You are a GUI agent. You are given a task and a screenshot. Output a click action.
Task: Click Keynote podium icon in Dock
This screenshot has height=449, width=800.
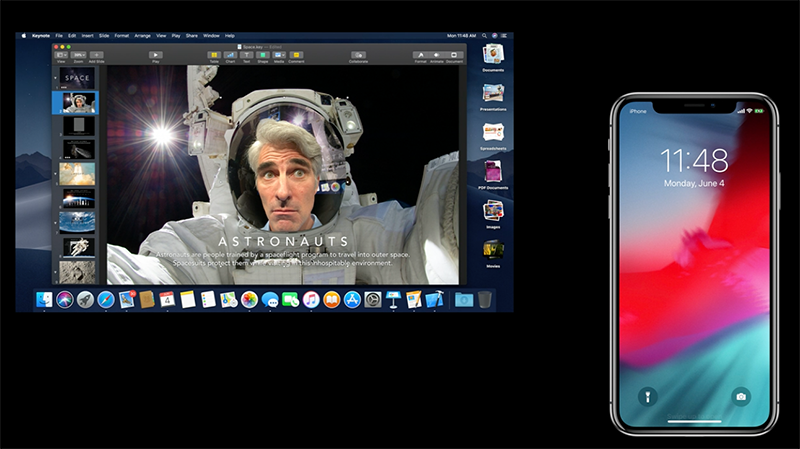[393, 300]
